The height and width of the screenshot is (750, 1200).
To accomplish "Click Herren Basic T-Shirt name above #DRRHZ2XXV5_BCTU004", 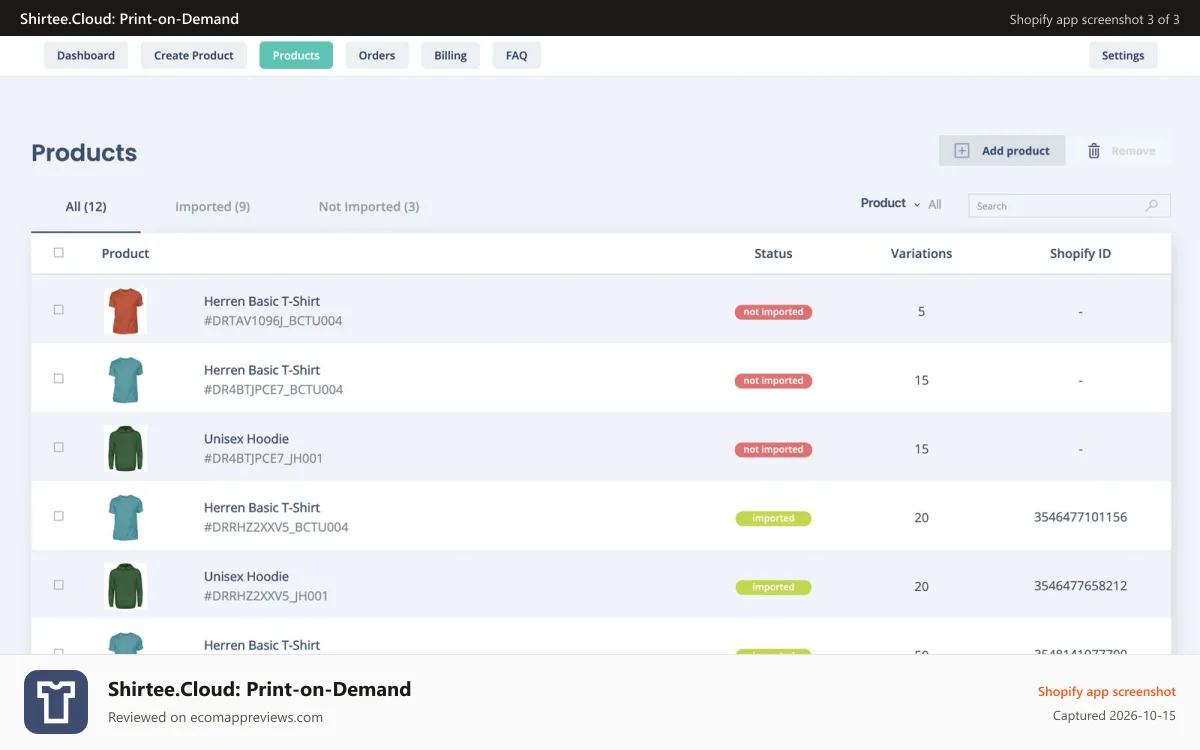I will (262, 508).
